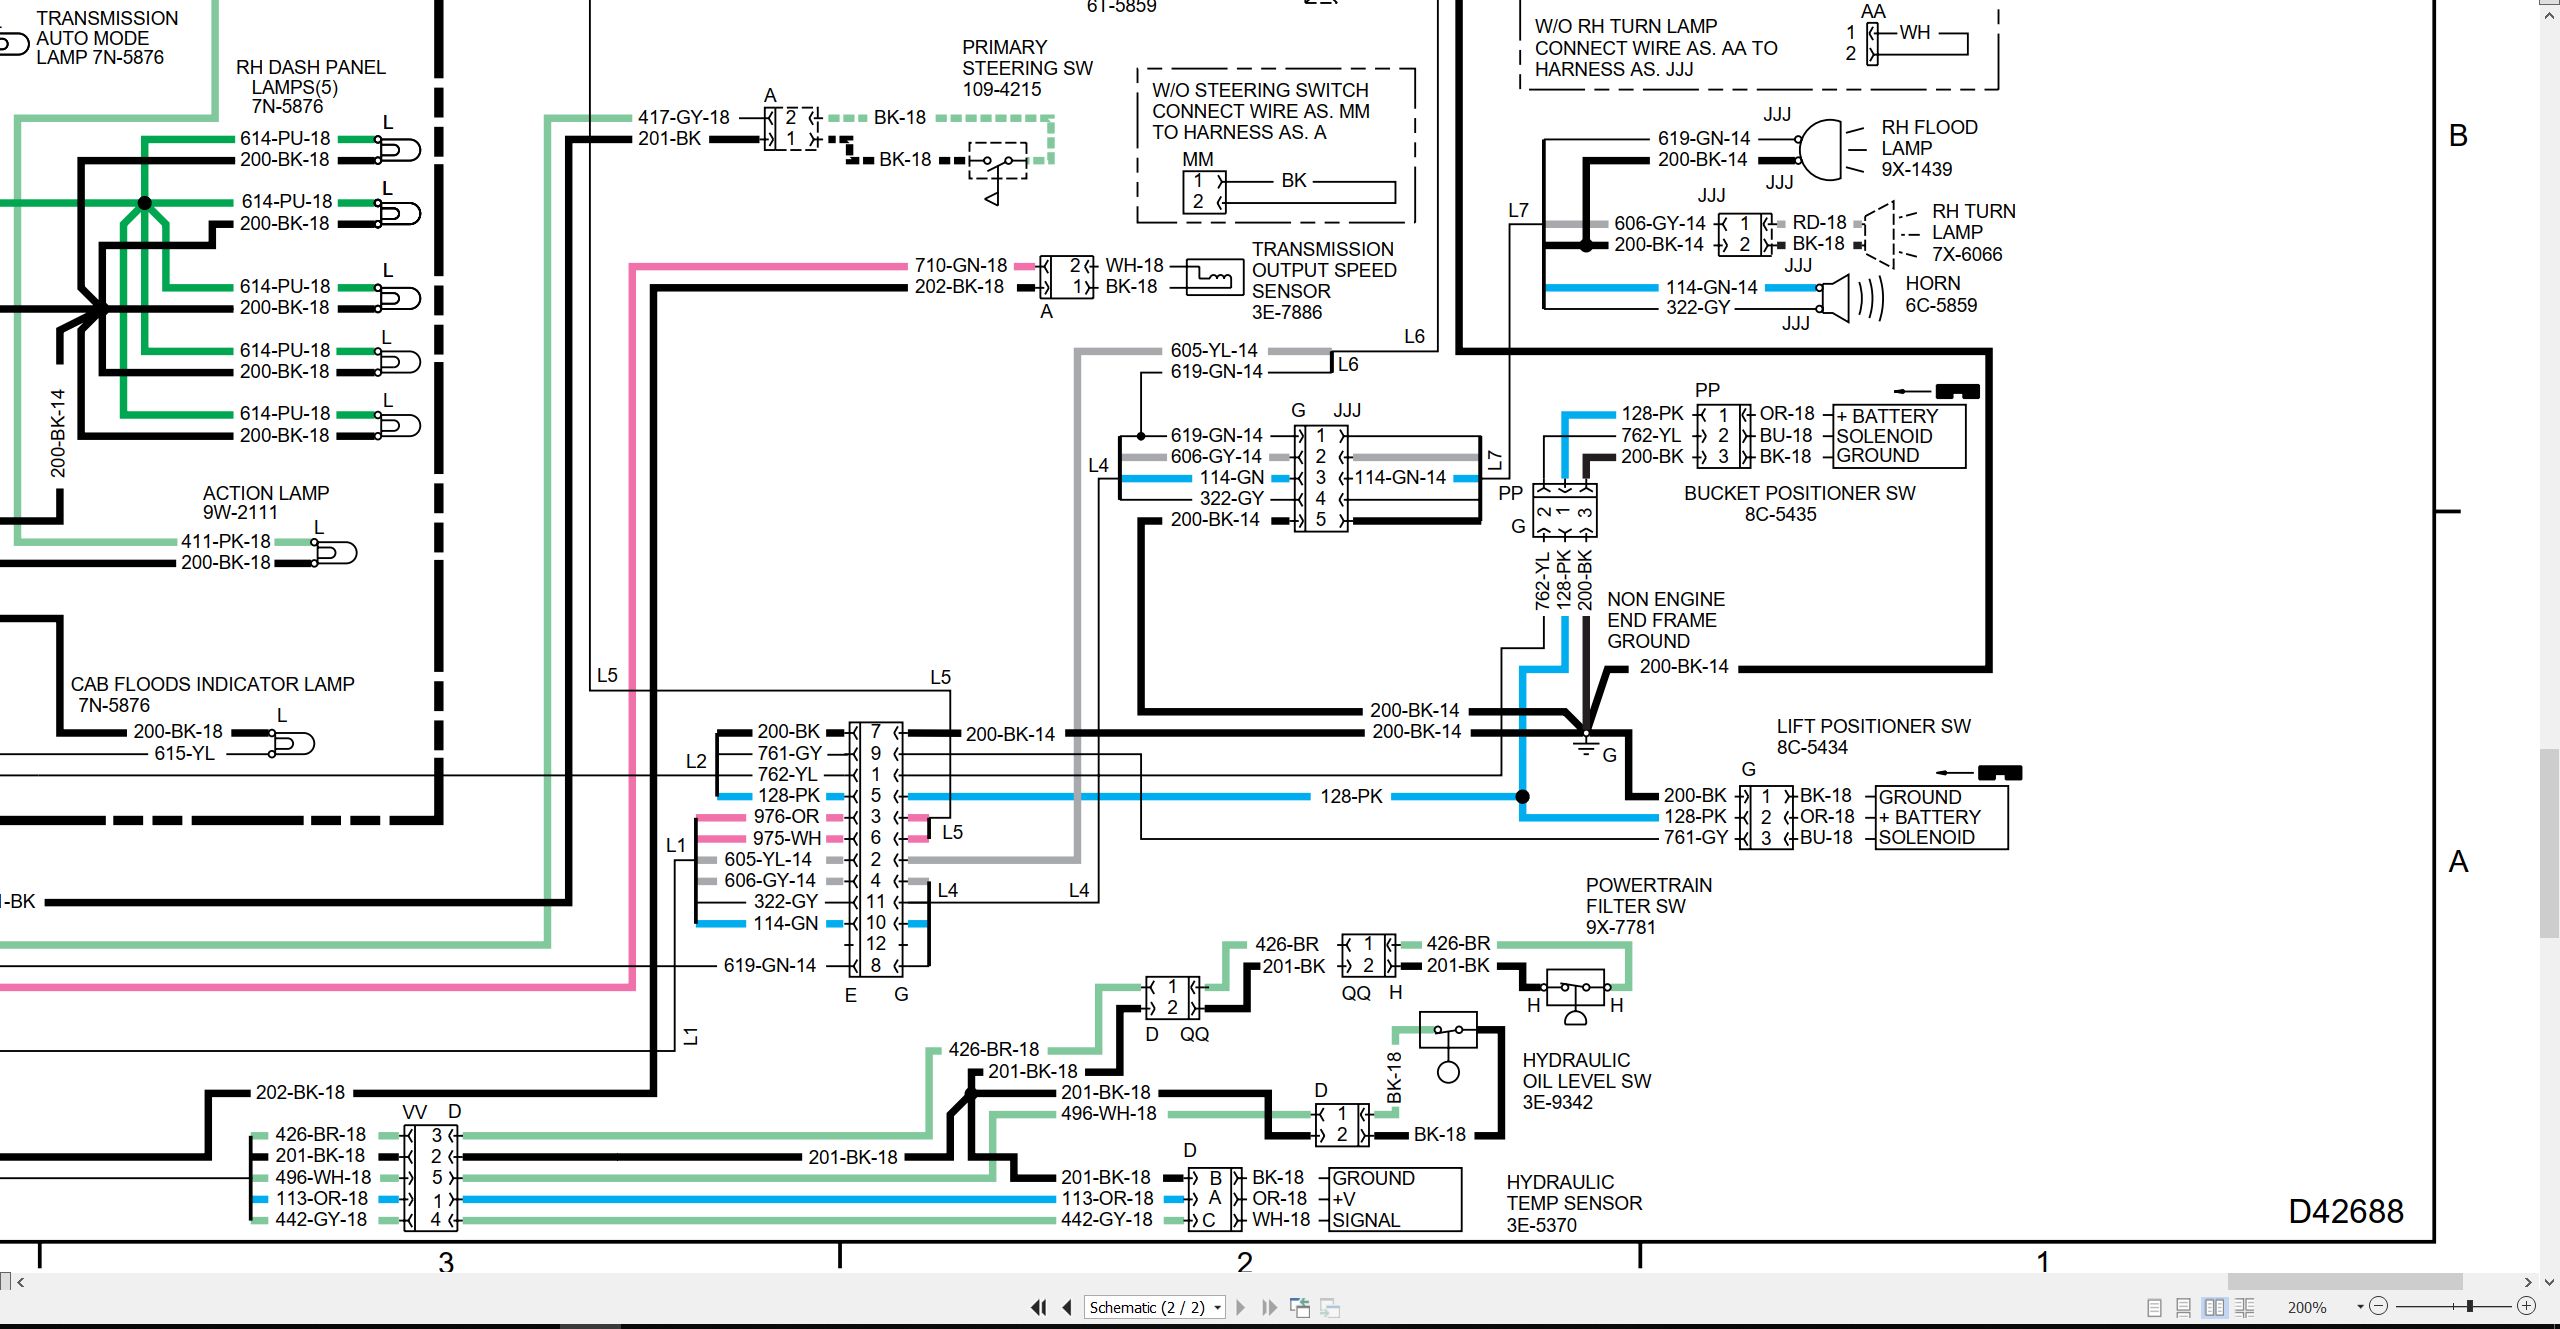Click the zoom in plus button

[2527, 1306]
